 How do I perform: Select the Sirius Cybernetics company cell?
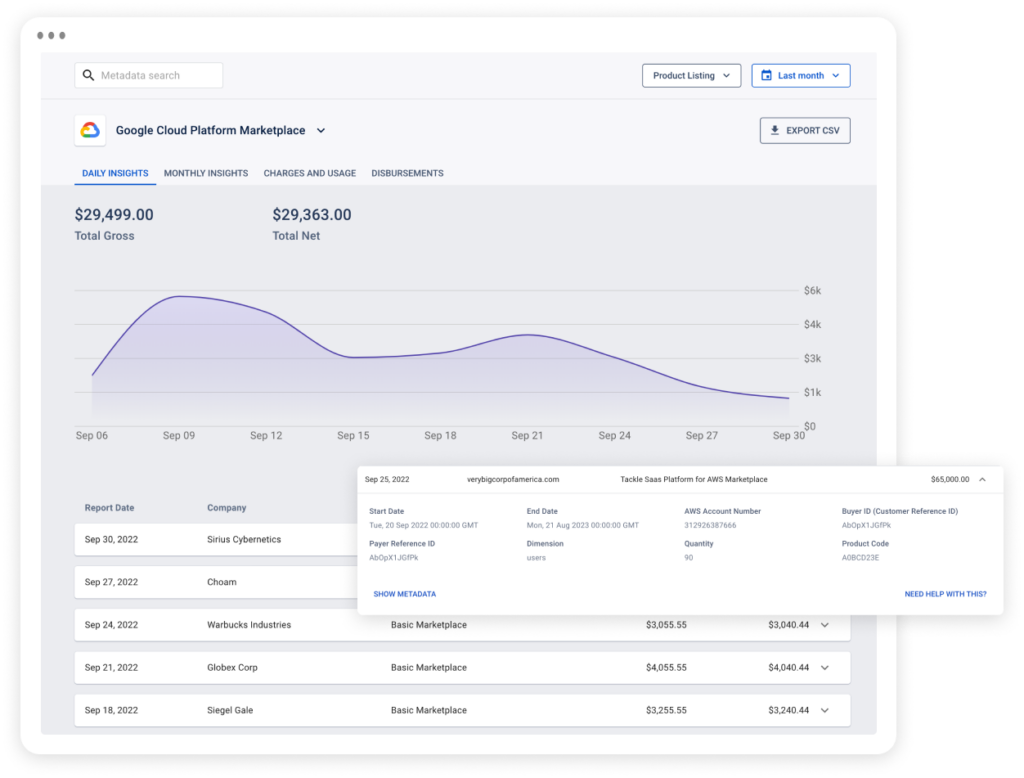244,540
